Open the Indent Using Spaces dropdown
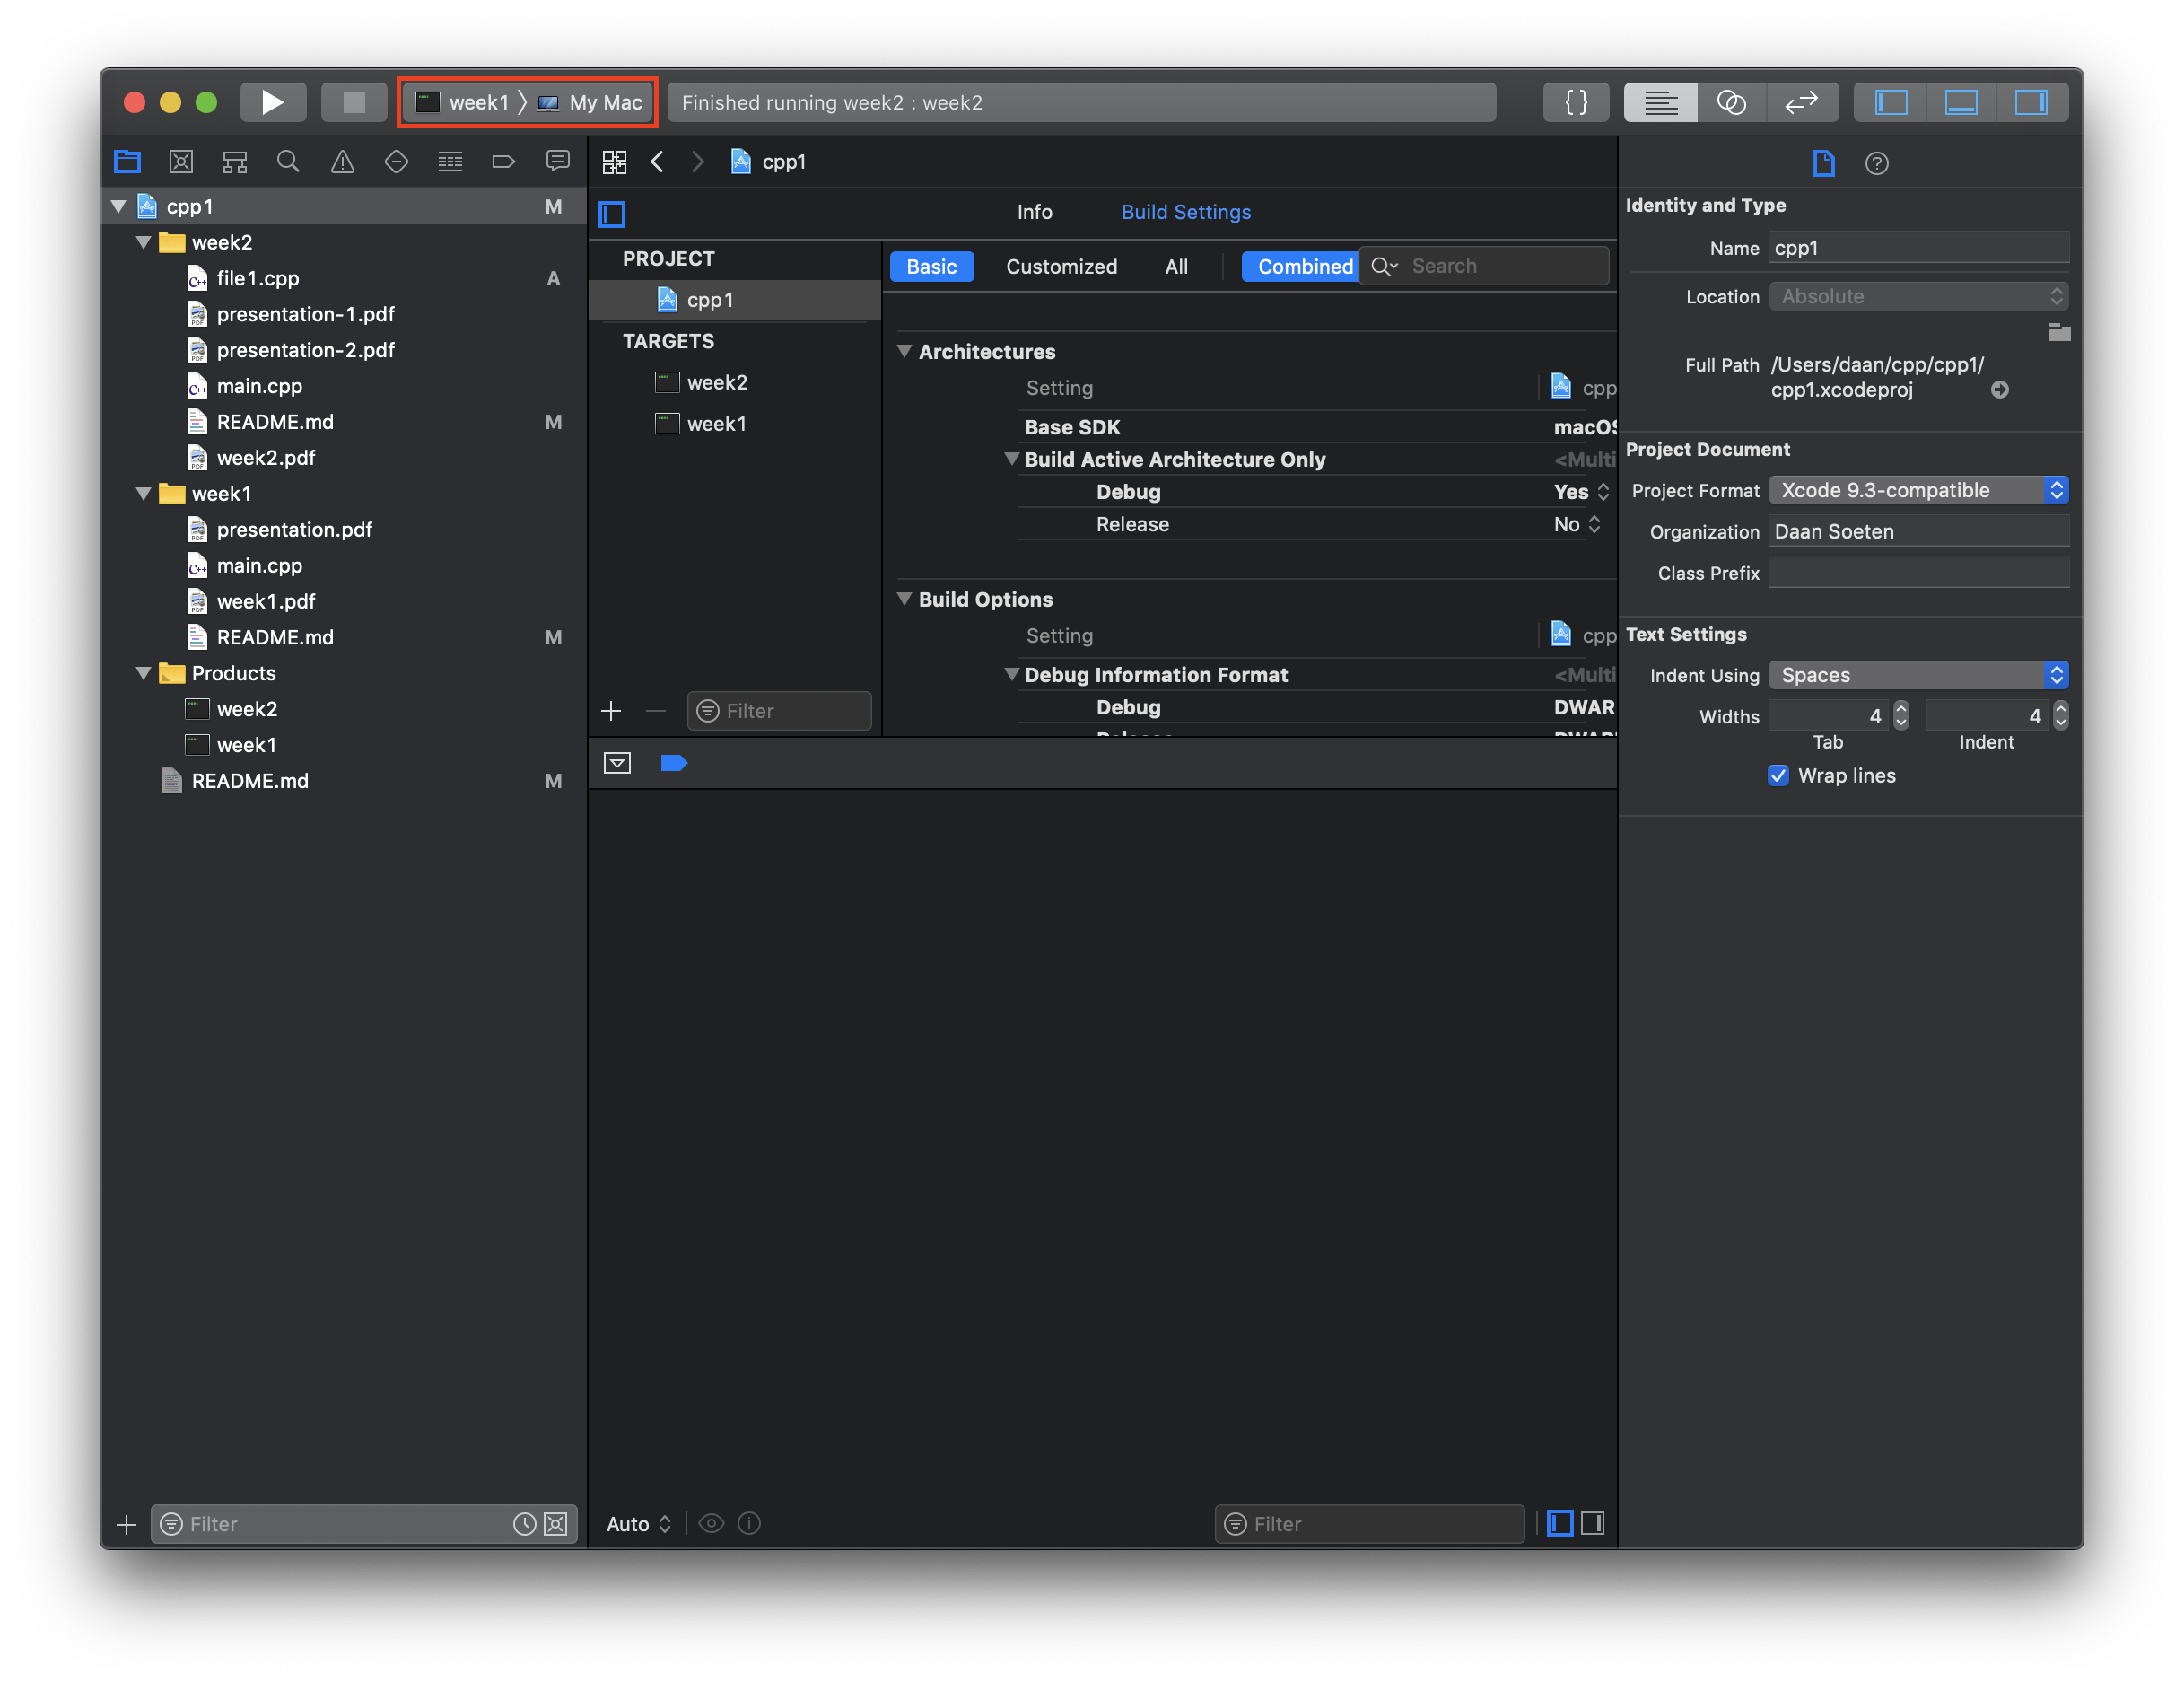This screenshot has height=1682, width=2184. (x=1917, y=675)
